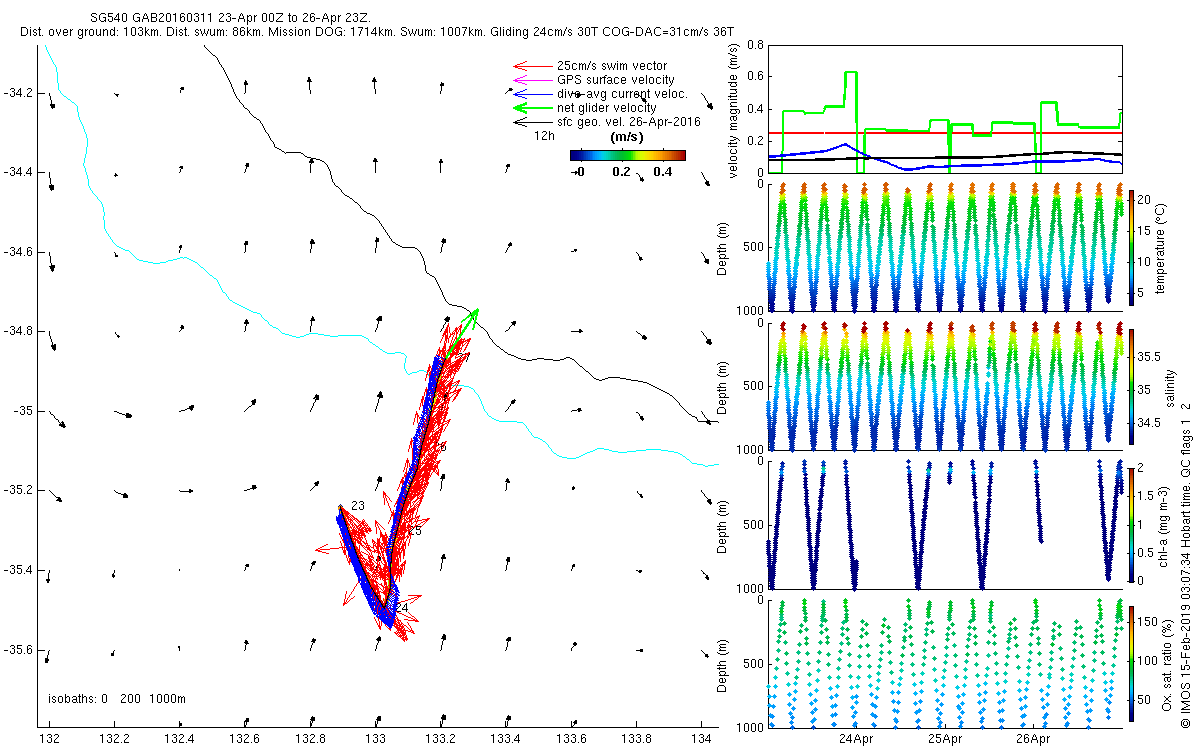Image resolution: width=1200 pixels, height=750 pixels.
Task: Click the 132.6 longitude tick label
Action: point(245,740)
